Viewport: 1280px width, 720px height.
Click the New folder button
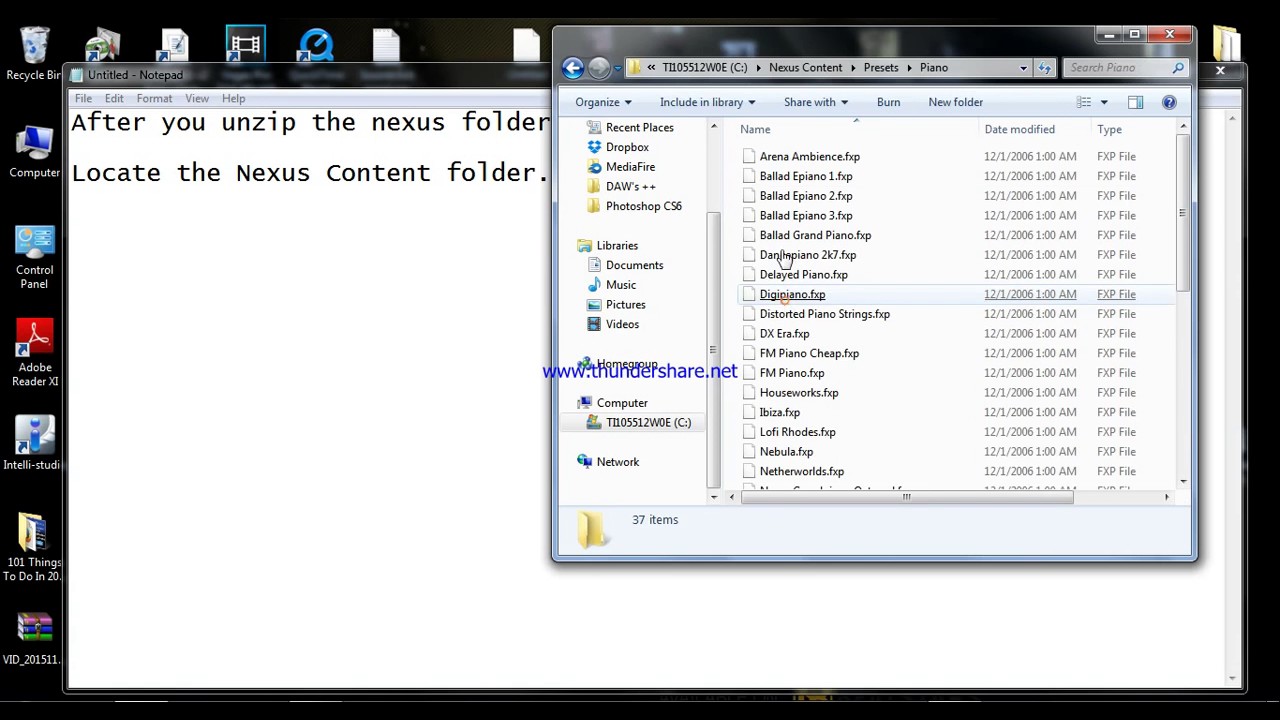click(955, 102)
